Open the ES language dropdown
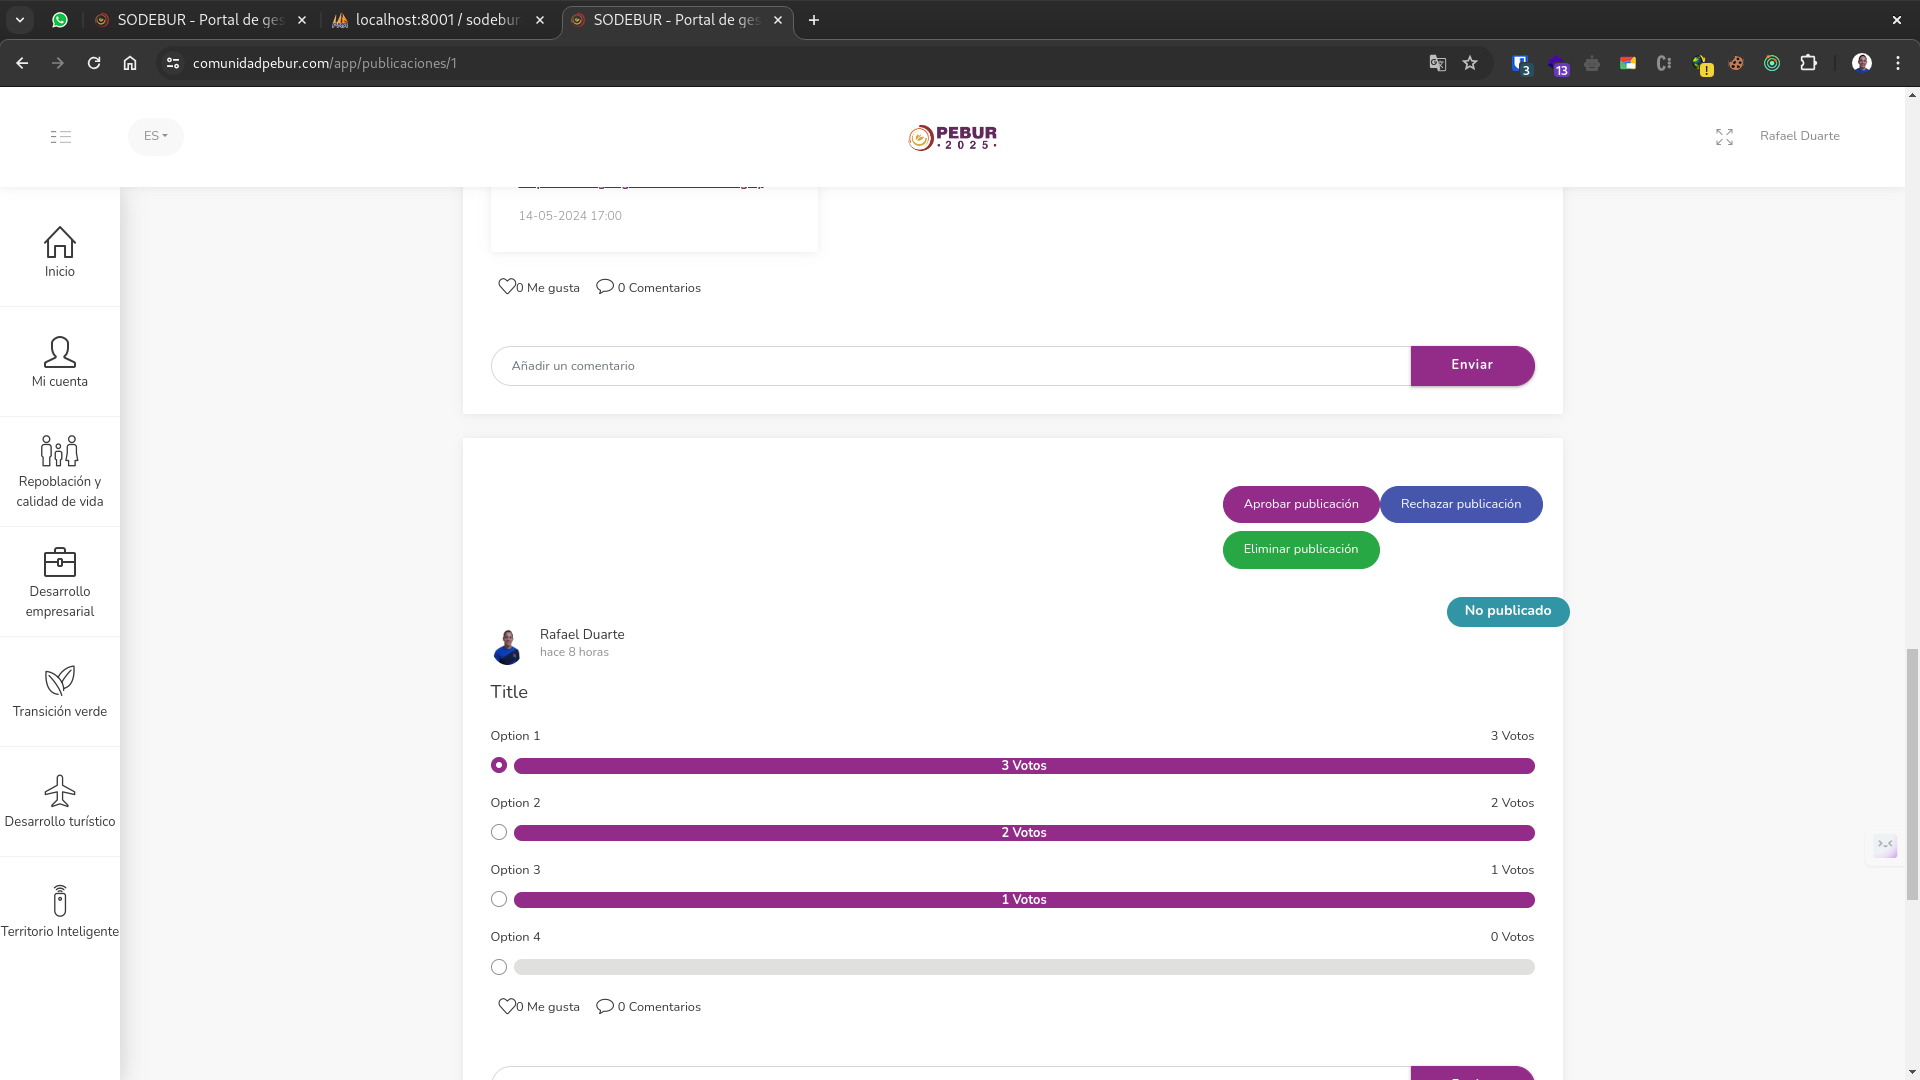Image resolution: width=1920 pixels, height=1080 pixels. (156, 136)
